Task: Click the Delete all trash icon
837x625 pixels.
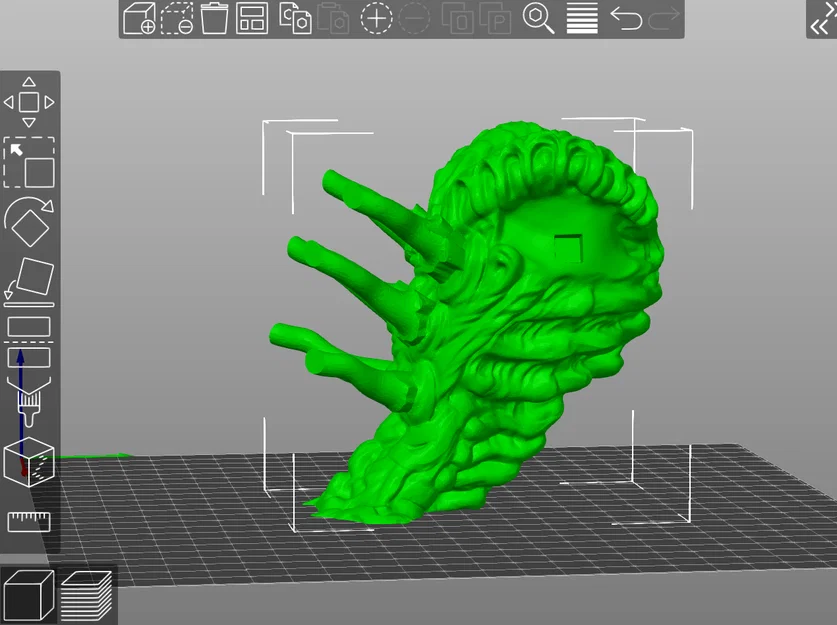Action: tap(214, 19)
